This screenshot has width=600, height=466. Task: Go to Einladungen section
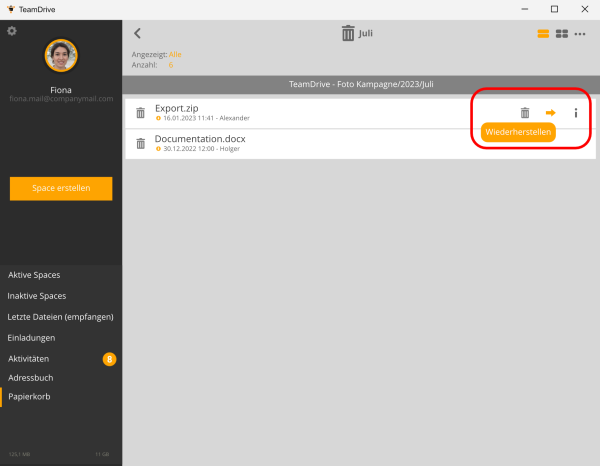[x=31, y=337]
